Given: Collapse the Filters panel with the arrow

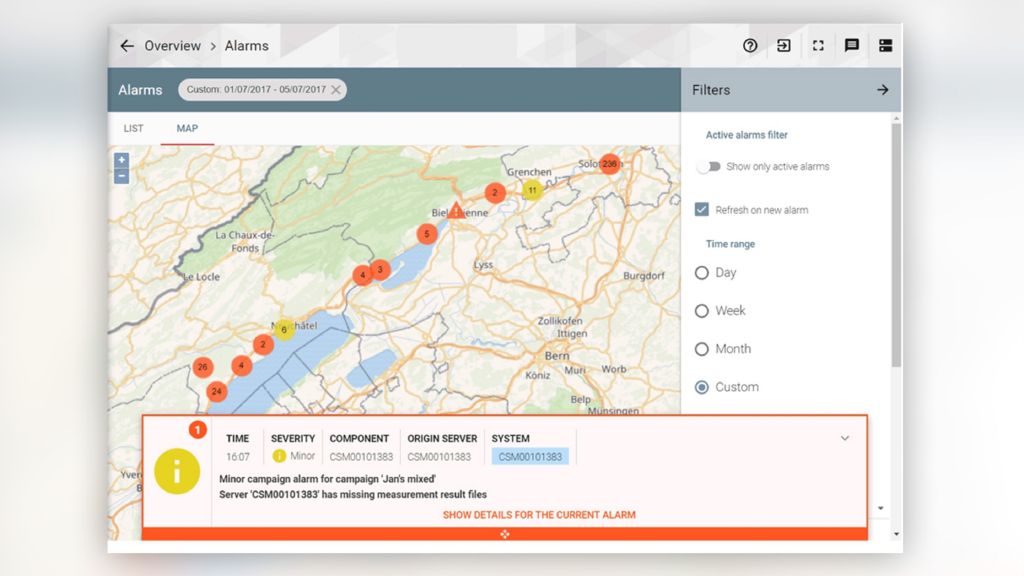Looking at the screenshot, I should [882, 89].
